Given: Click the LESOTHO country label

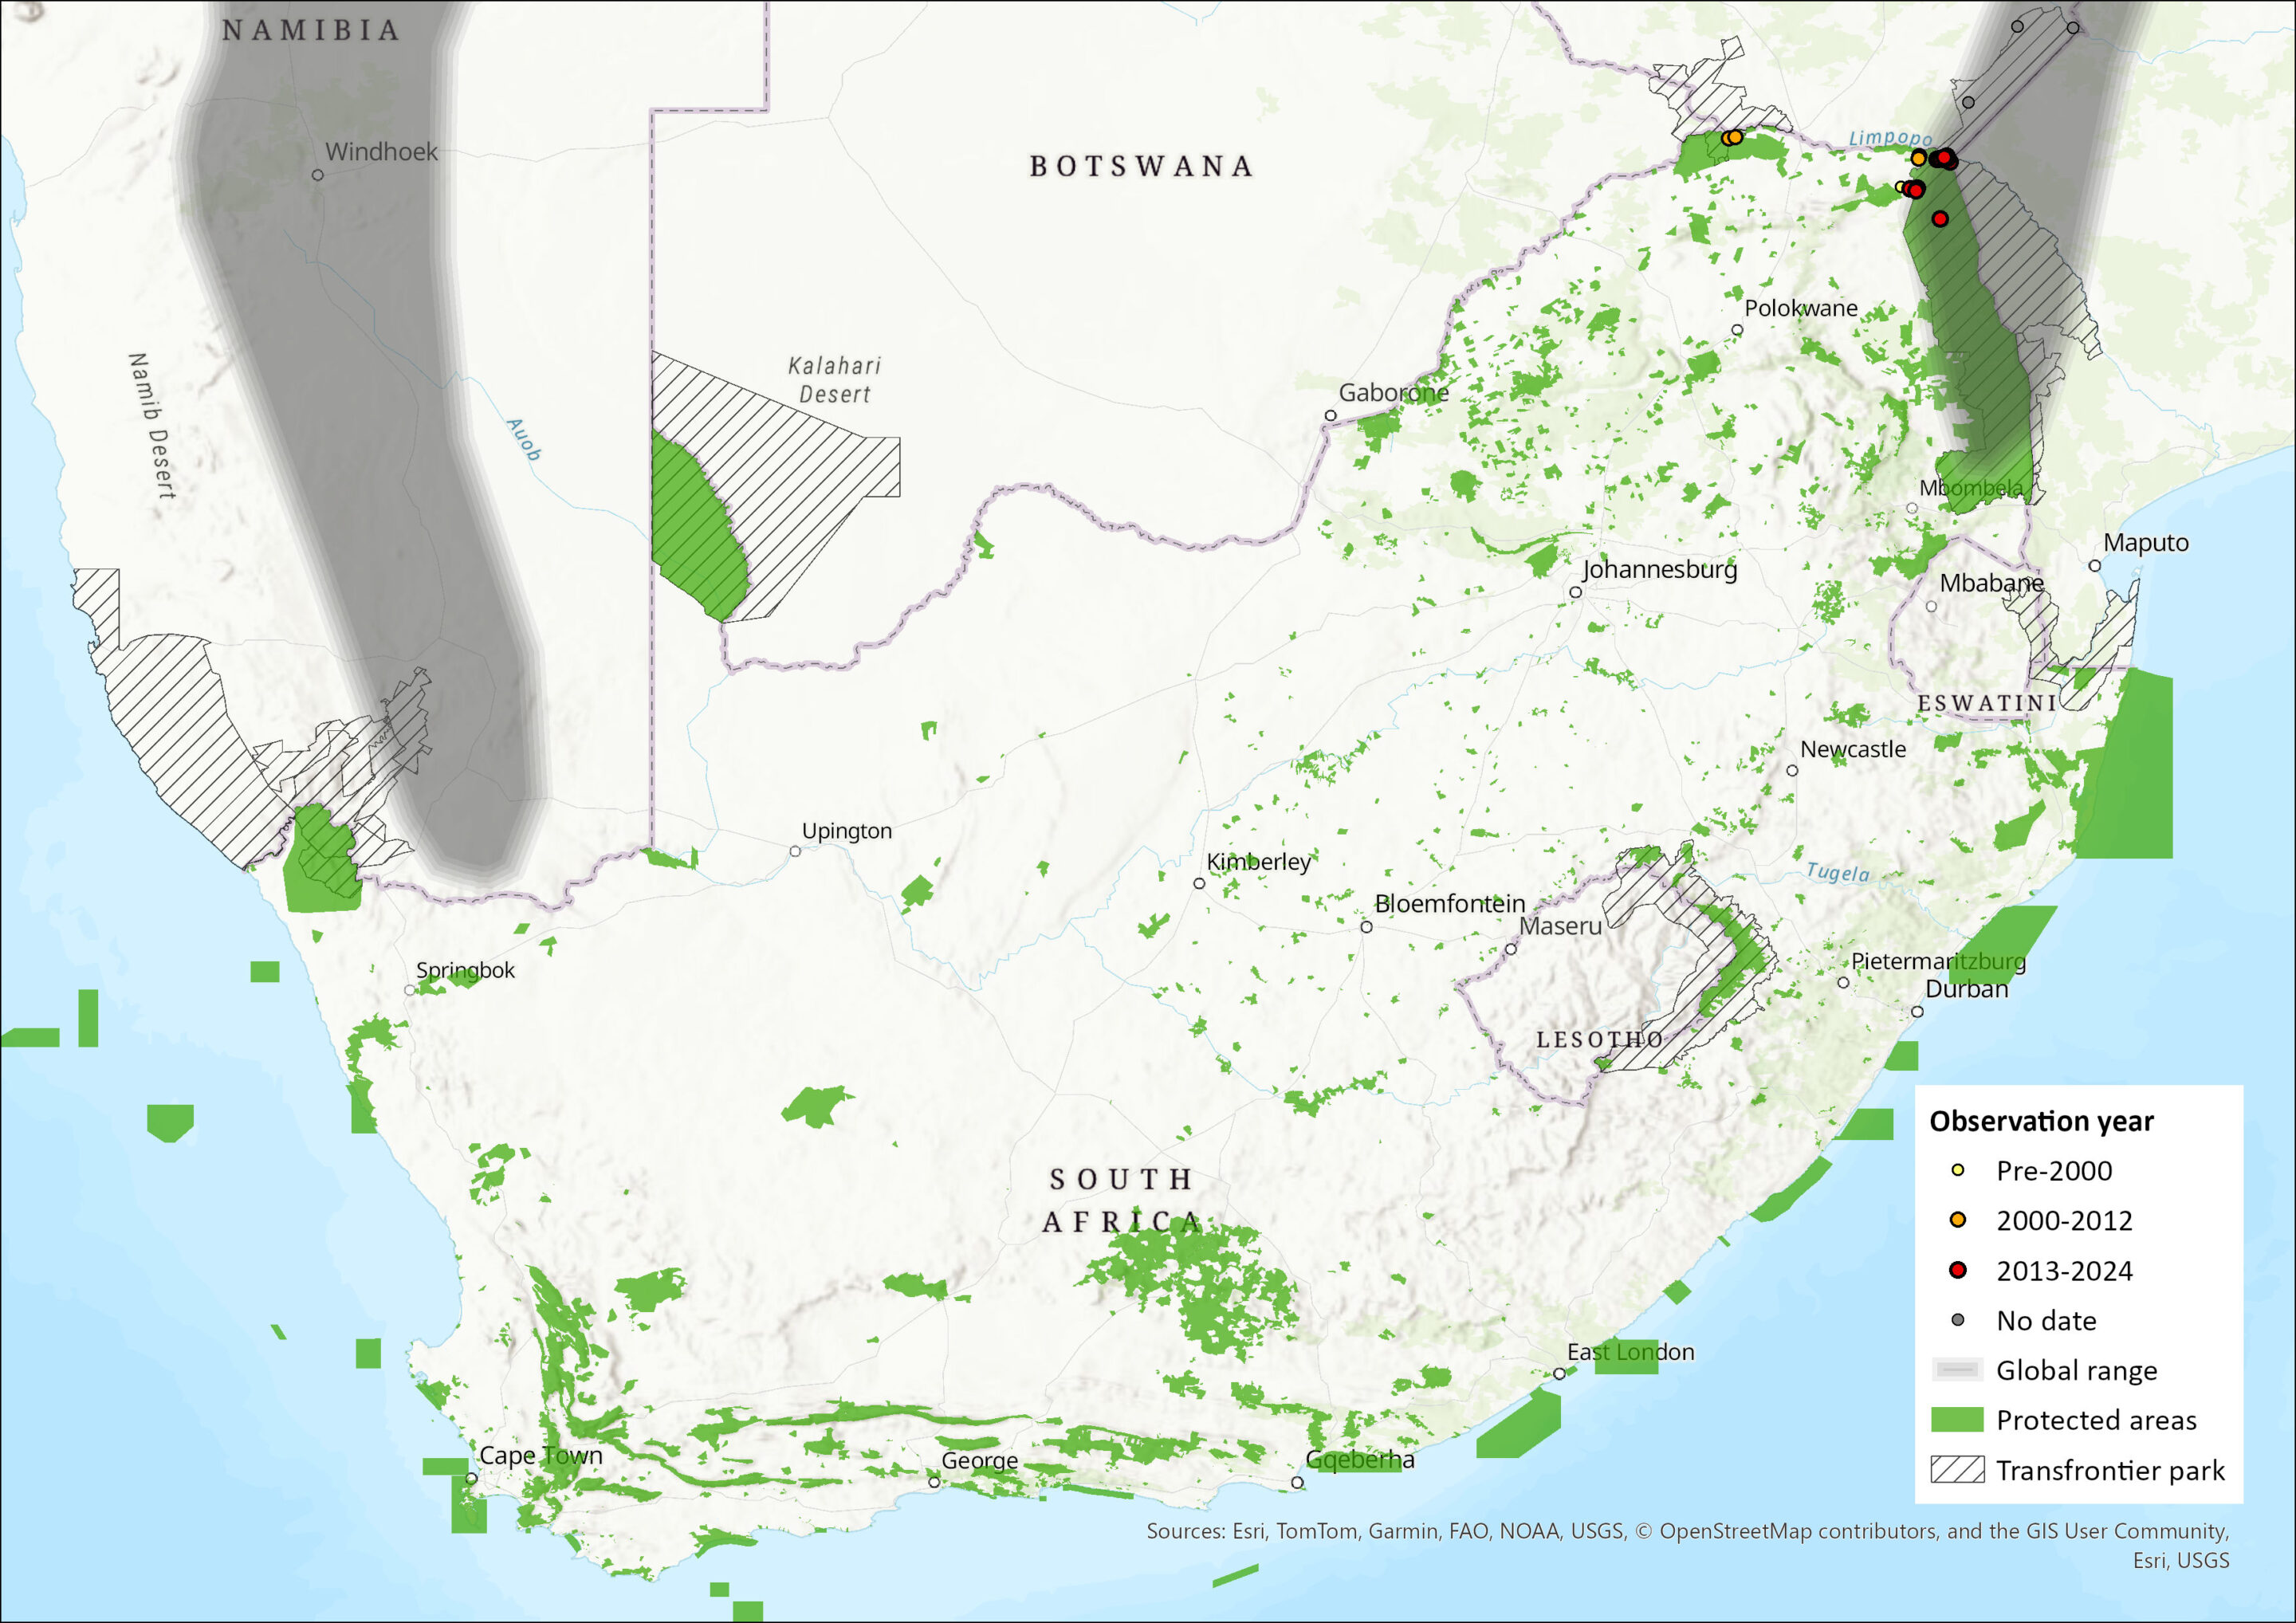Looking at the screenshot, I should (x=1600, y=1039).
